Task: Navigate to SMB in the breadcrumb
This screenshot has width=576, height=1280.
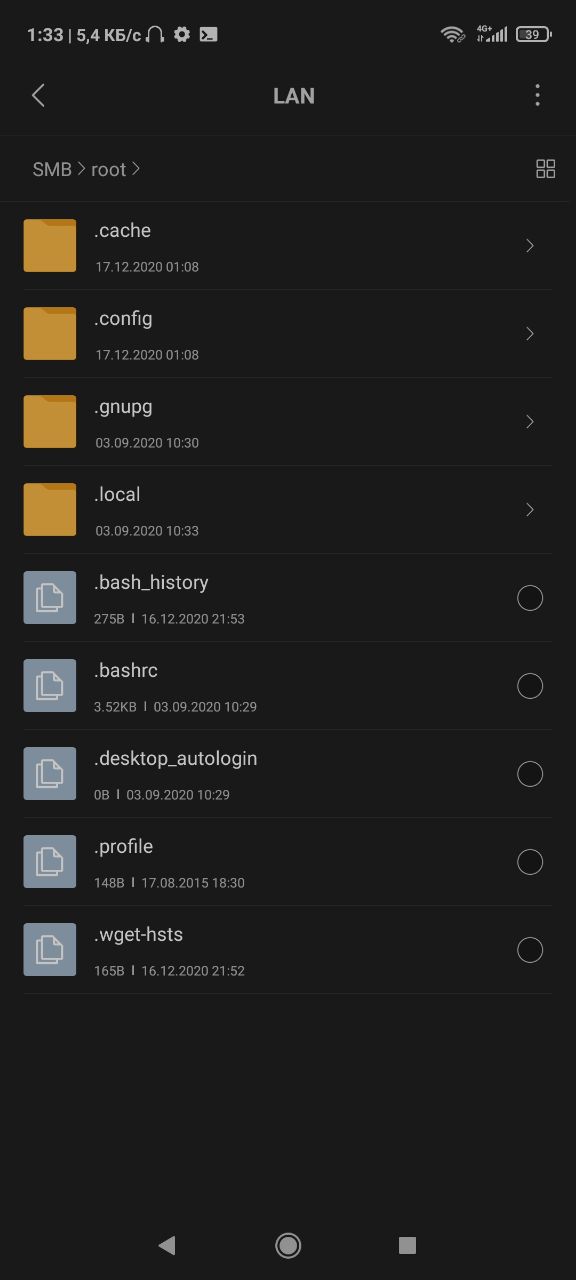Action: pos(52,169)
